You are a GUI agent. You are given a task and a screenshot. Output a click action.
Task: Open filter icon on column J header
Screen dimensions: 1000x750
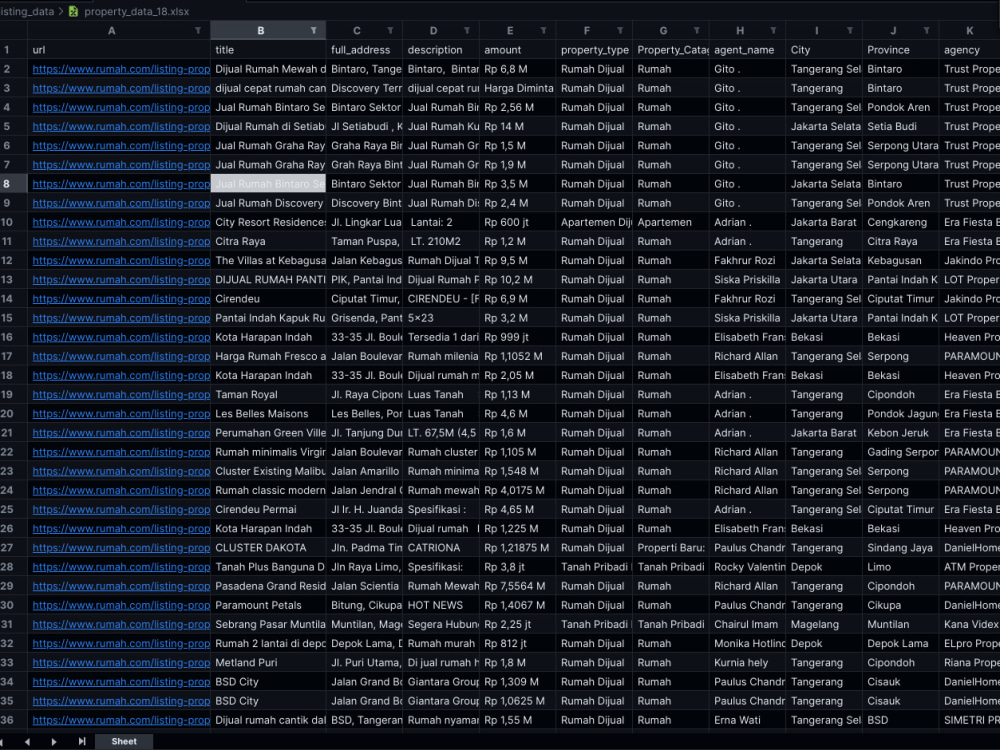[925, 31]
